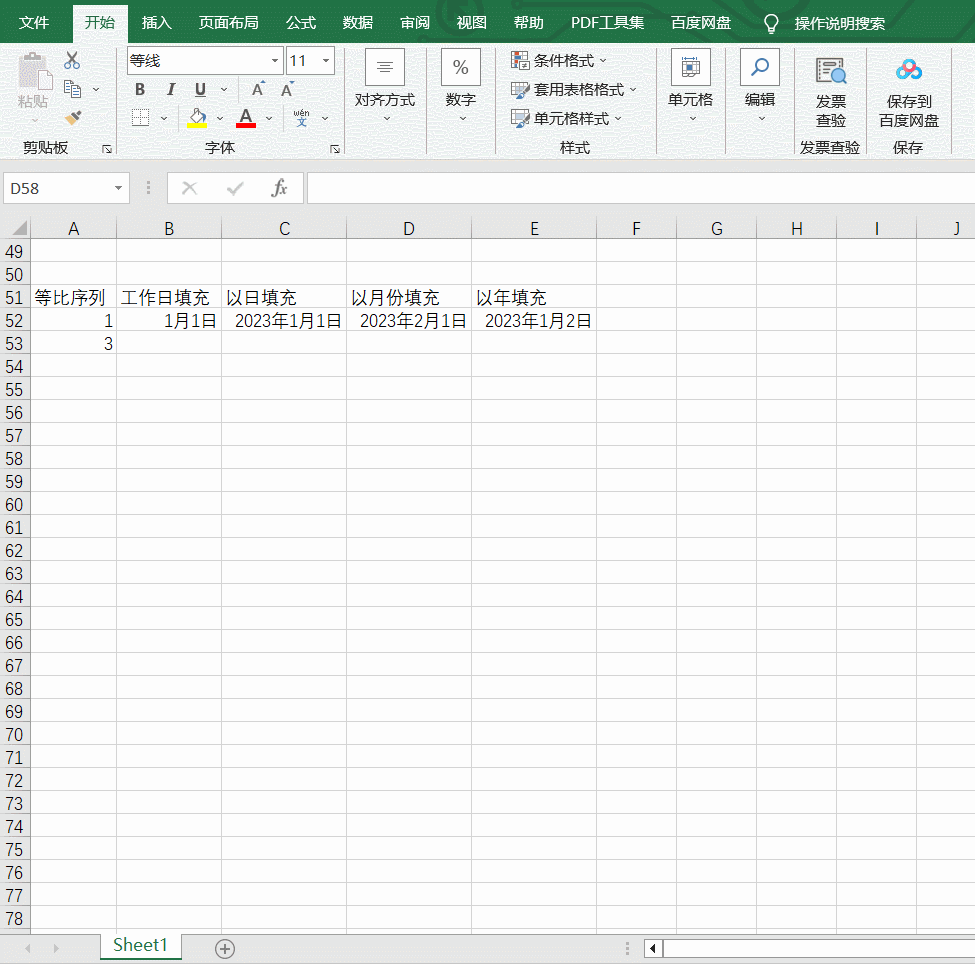975x964 pixels.
Task: Add a new sheet with plus icon
Action: pos(225,949)
